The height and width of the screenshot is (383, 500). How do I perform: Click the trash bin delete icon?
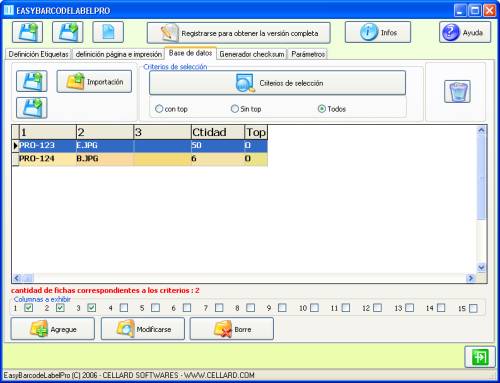pyautogui.click(x=457, y=91)
